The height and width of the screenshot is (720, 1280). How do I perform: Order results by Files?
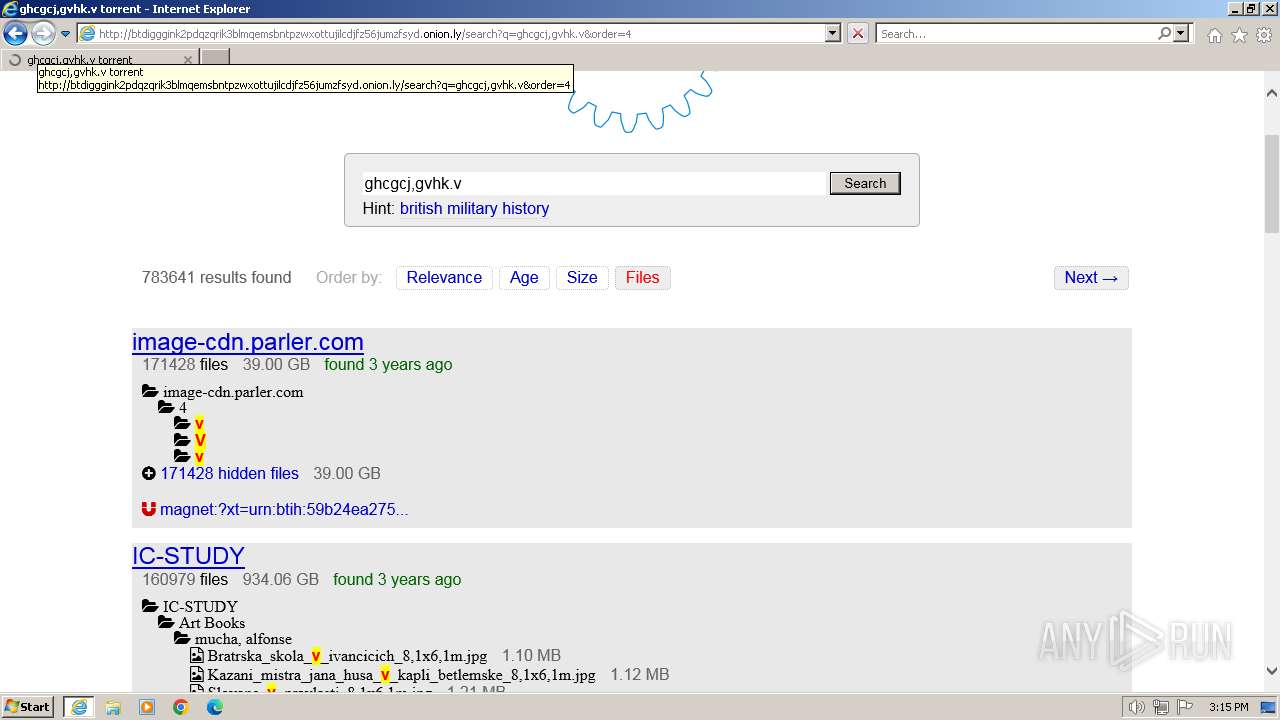[x=642, y=278]
